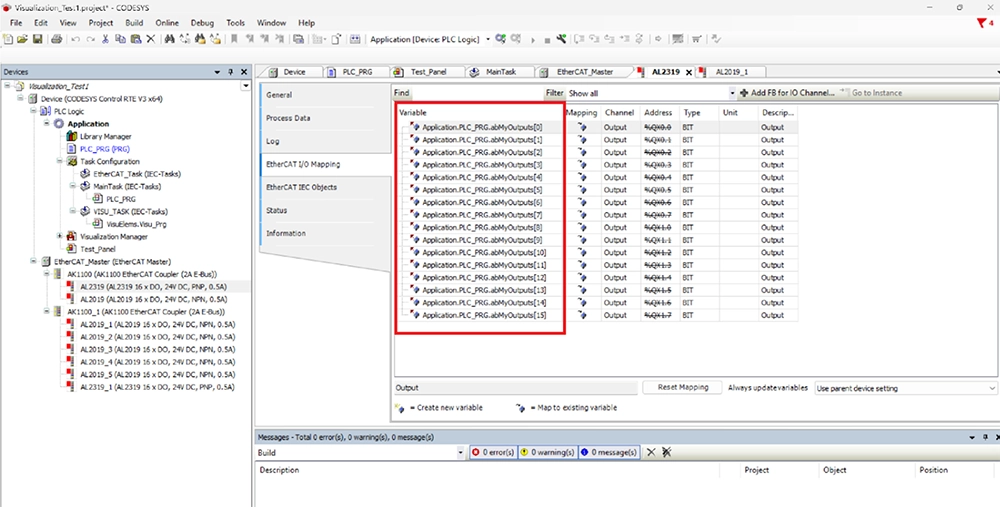The image size is (1000, 507).
Task: Click the shopping cart toolbar icon
Action: (x=696, y=40)
